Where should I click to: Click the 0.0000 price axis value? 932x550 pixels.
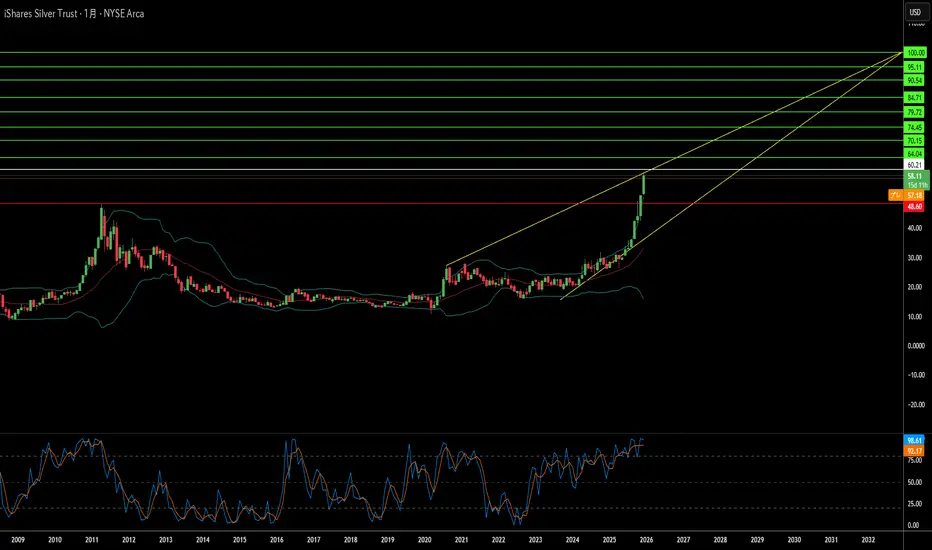coord(916,346)
